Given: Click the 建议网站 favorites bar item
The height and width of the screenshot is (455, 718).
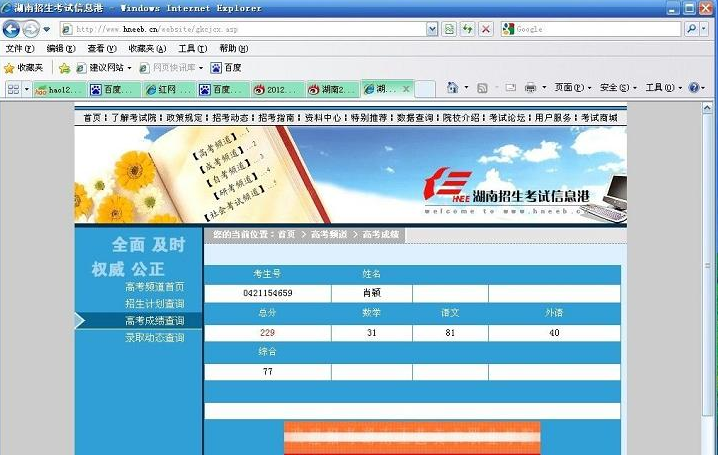Looking at the screenshot, I should point(103,68).
